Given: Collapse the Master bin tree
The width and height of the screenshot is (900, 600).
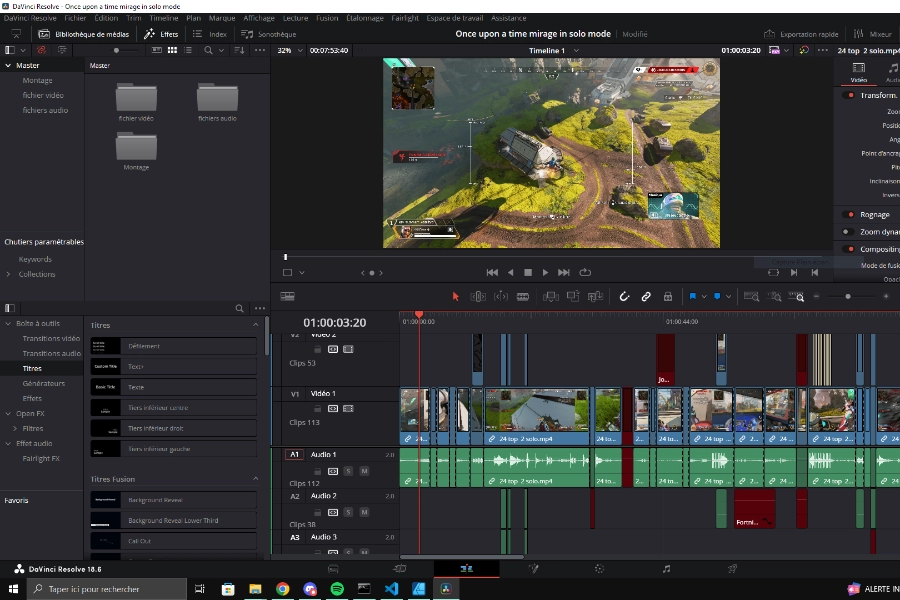Looking at the screenshot, I should tap(8, 65).
